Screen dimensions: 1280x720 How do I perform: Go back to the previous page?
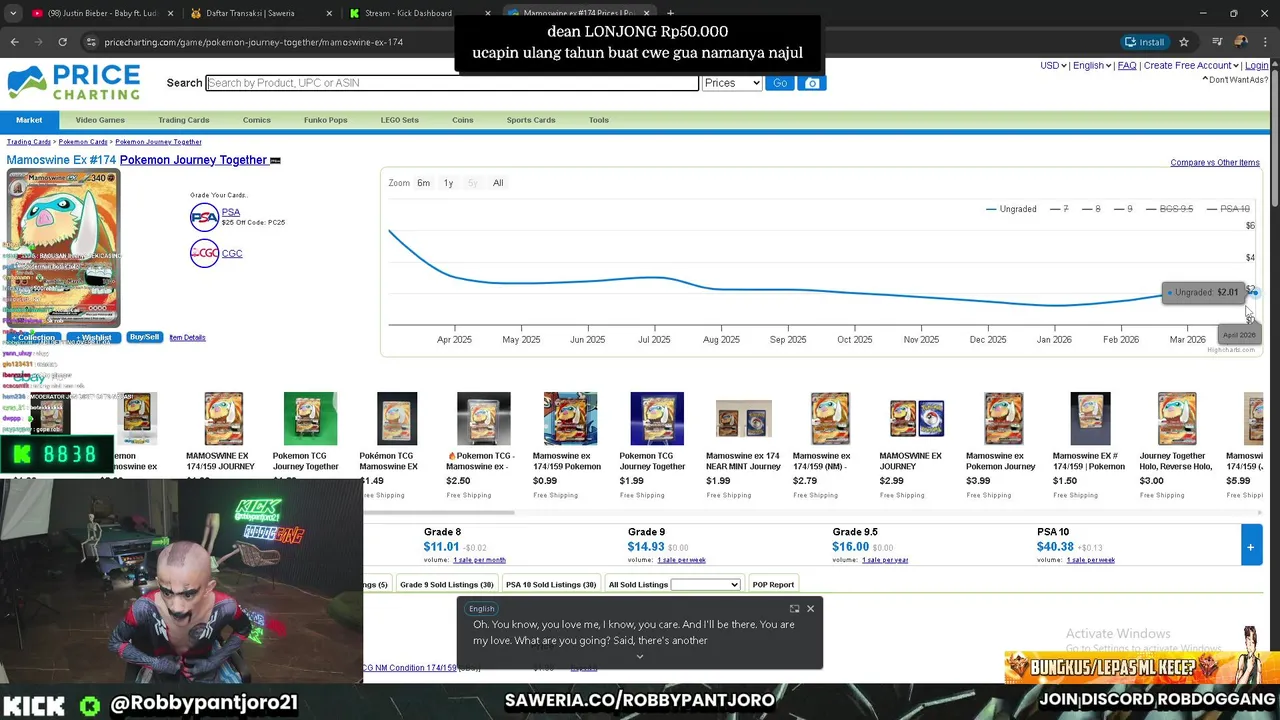pyautogui.click(x=14, y=42)
